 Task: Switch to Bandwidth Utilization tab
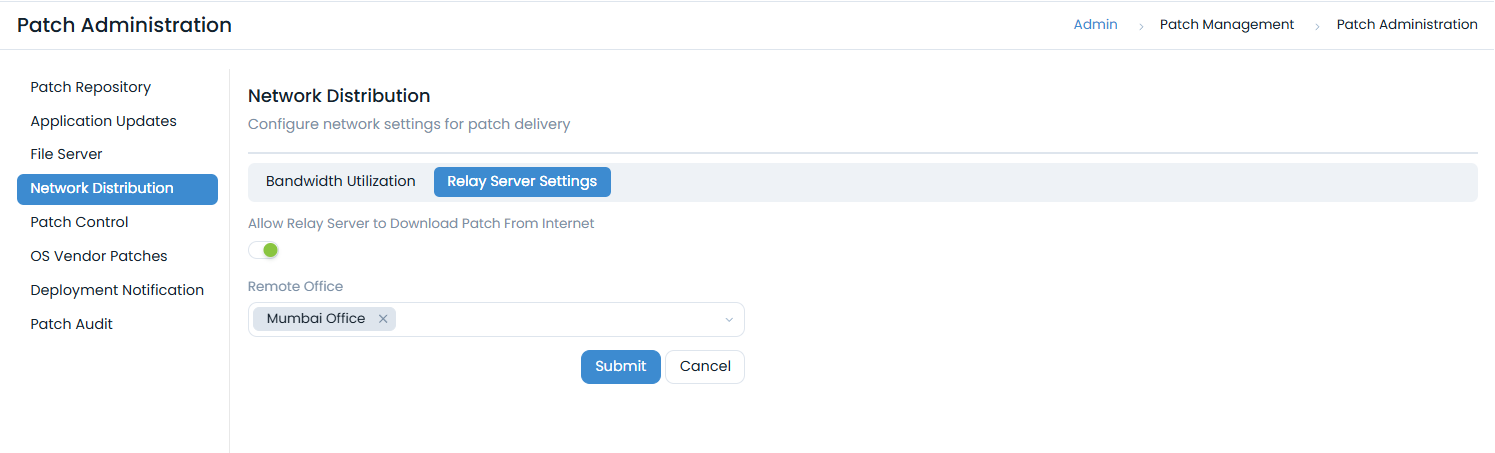click(x=340, y=182)
